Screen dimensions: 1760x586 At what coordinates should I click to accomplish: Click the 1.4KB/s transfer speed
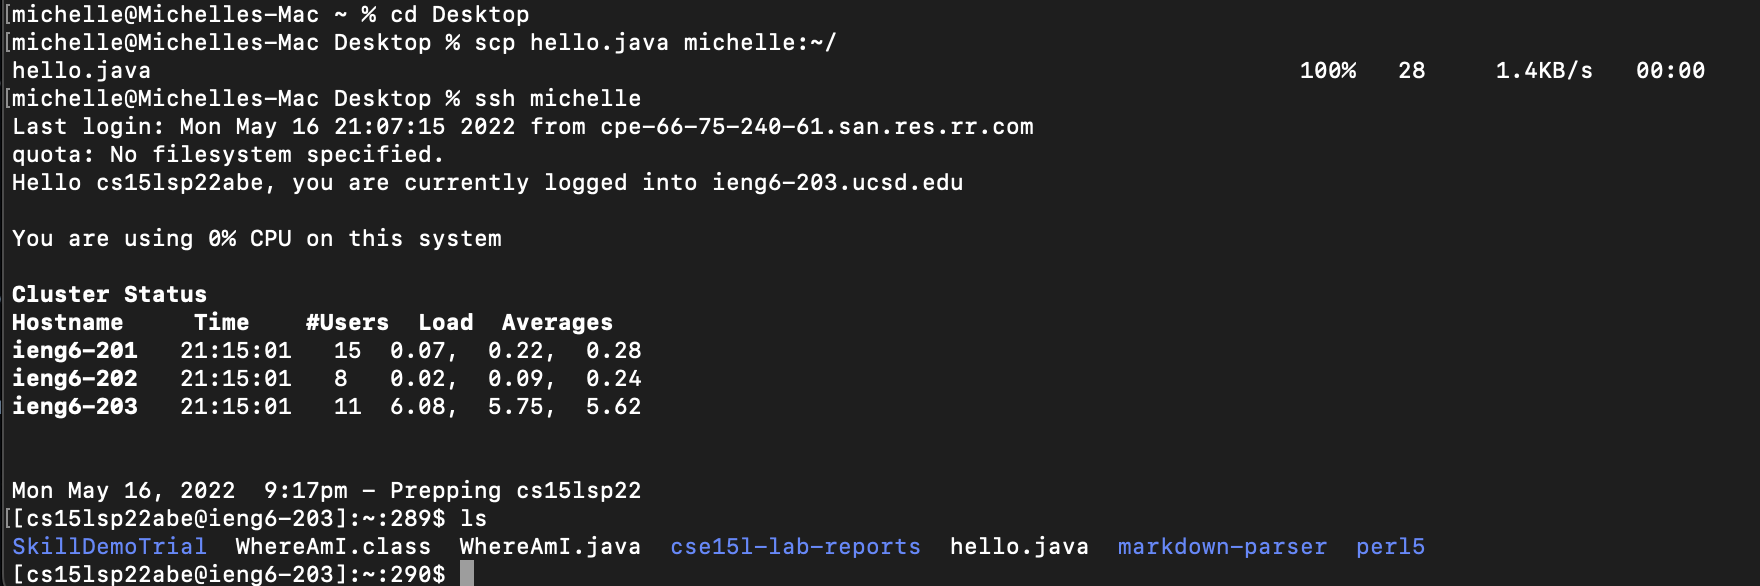[x=1543, y=71]
